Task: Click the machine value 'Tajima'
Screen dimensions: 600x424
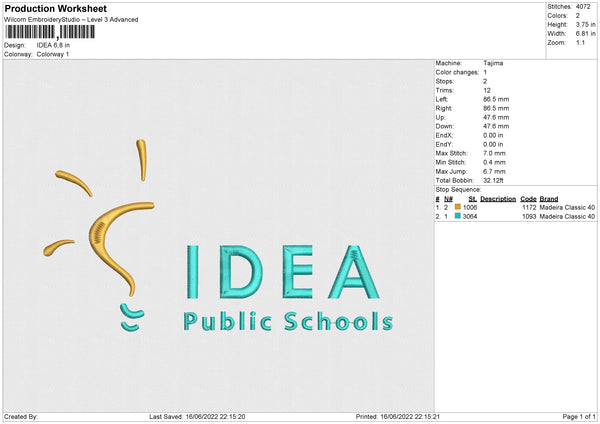Action: [x=493, y=63]
